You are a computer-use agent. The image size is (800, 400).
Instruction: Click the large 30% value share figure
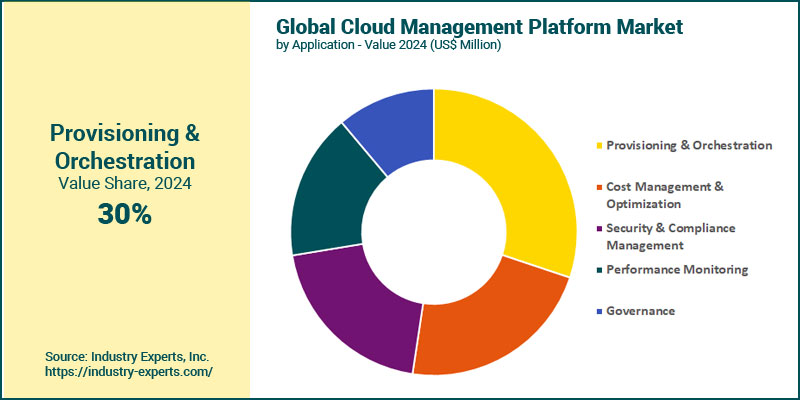point(124,213)
